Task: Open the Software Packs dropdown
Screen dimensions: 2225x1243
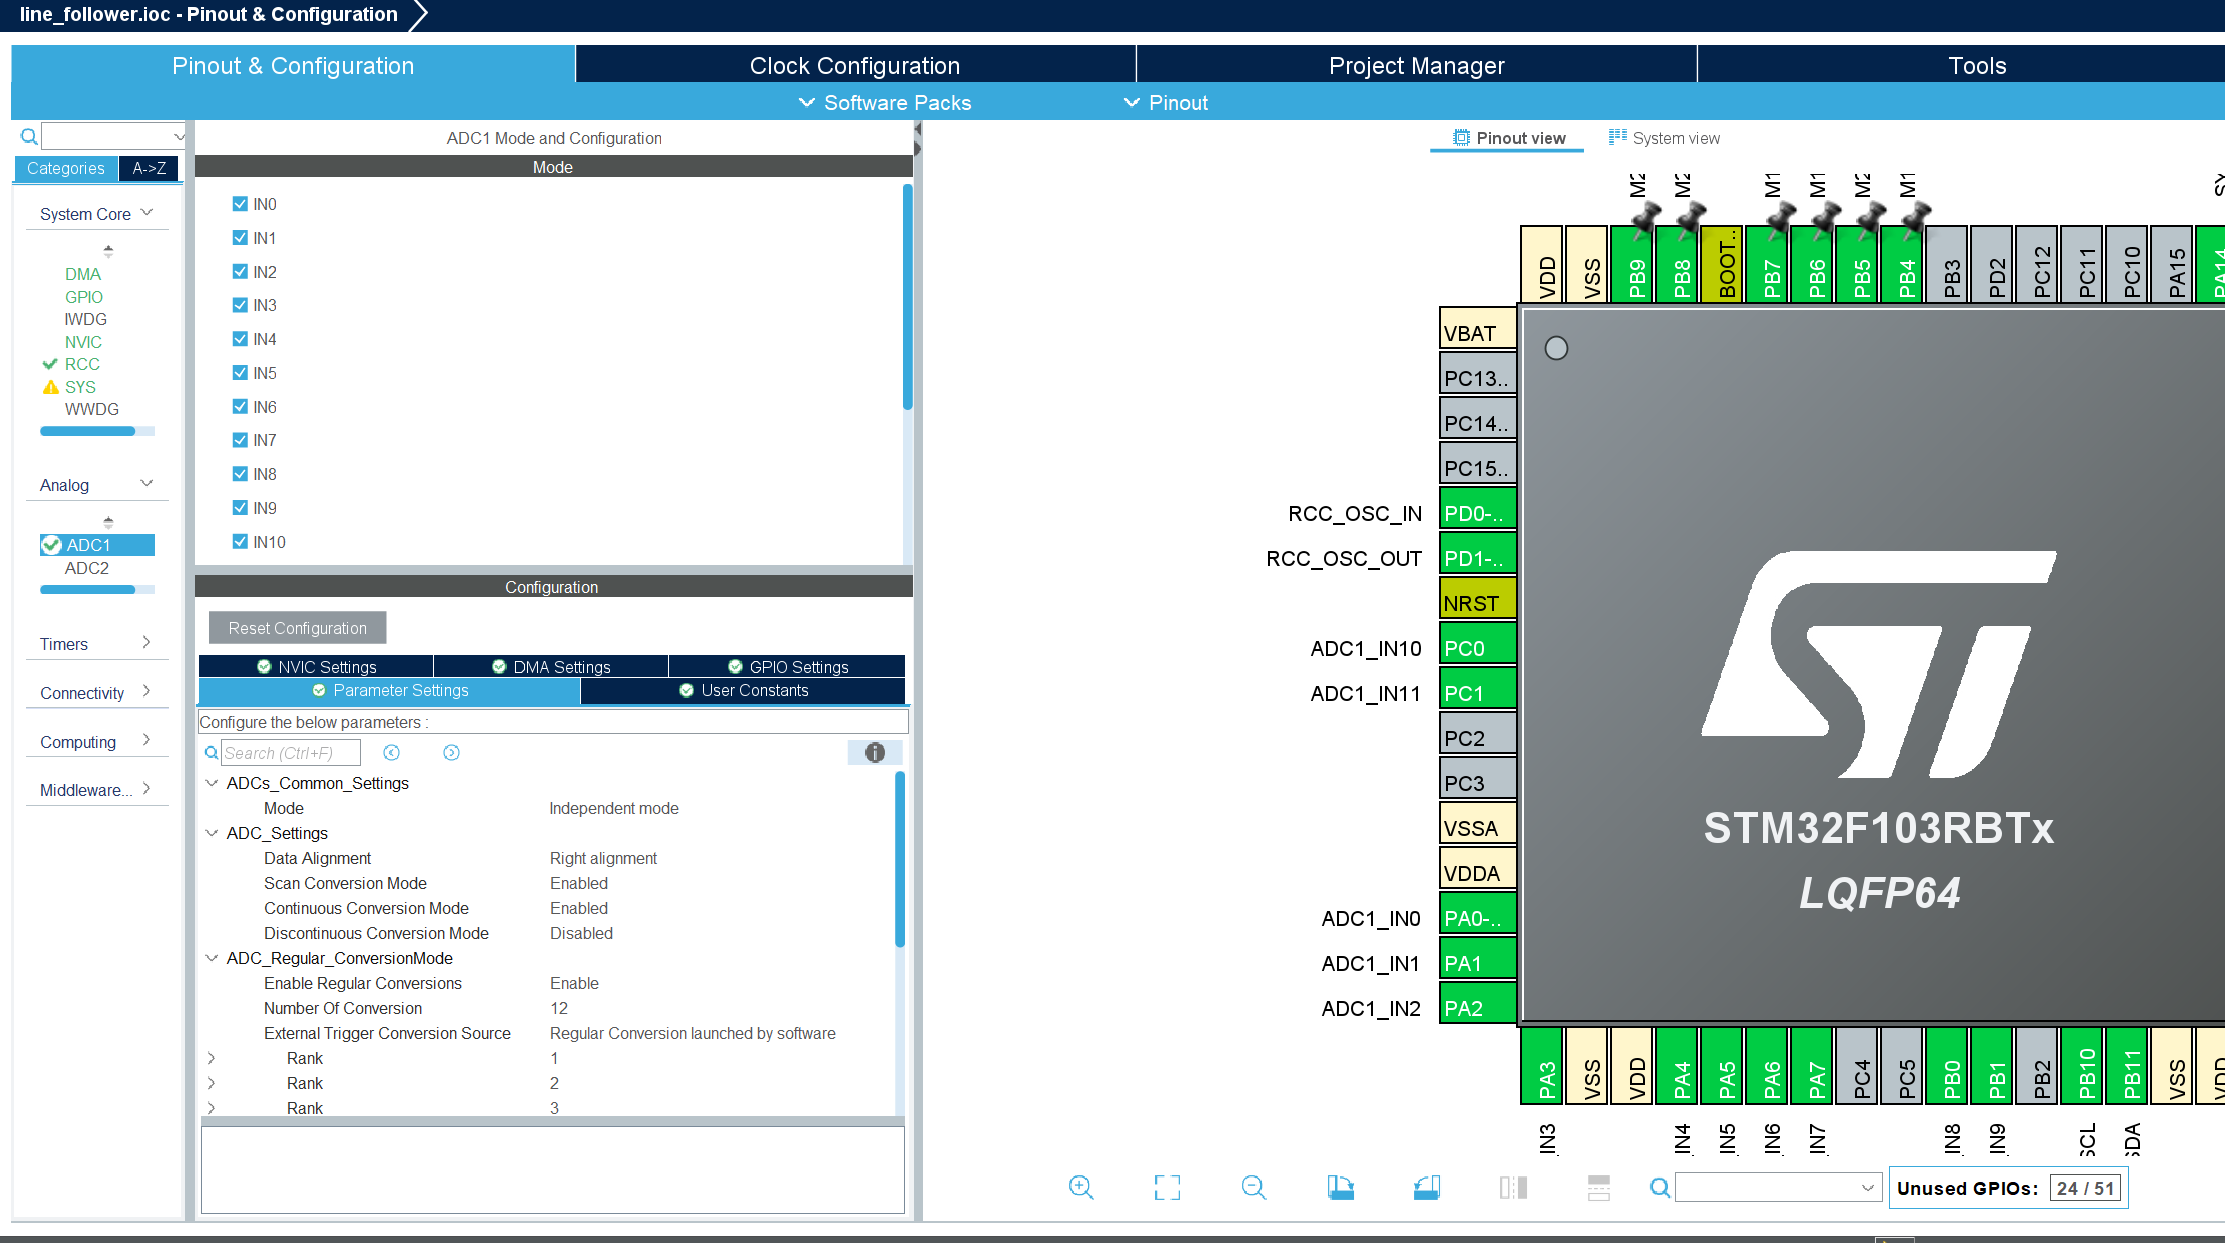Action: (885, 103)
